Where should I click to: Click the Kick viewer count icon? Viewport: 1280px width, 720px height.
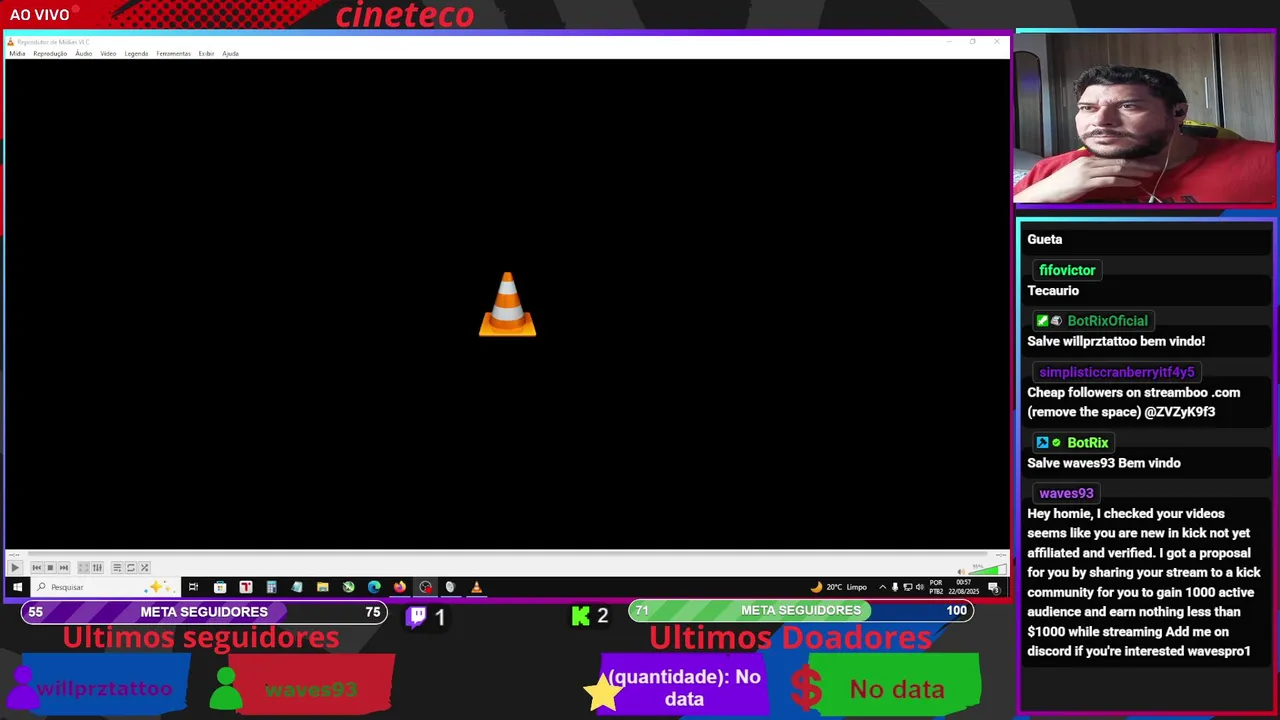(x=581, y=616)
